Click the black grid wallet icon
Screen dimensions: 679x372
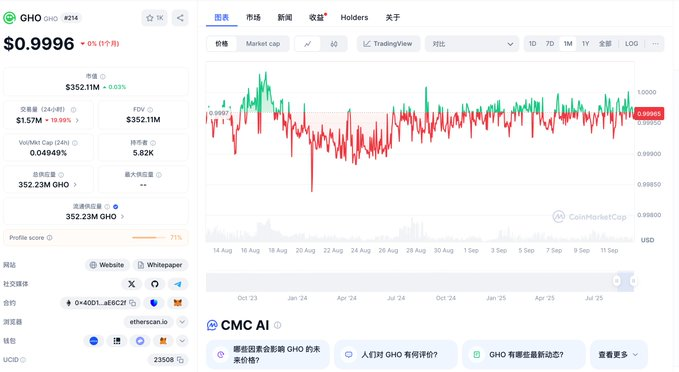click(x=117, y=341)
